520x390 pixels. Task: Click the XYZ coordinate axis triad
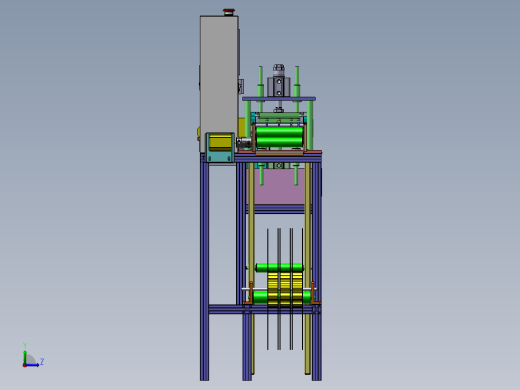point(32,355)
